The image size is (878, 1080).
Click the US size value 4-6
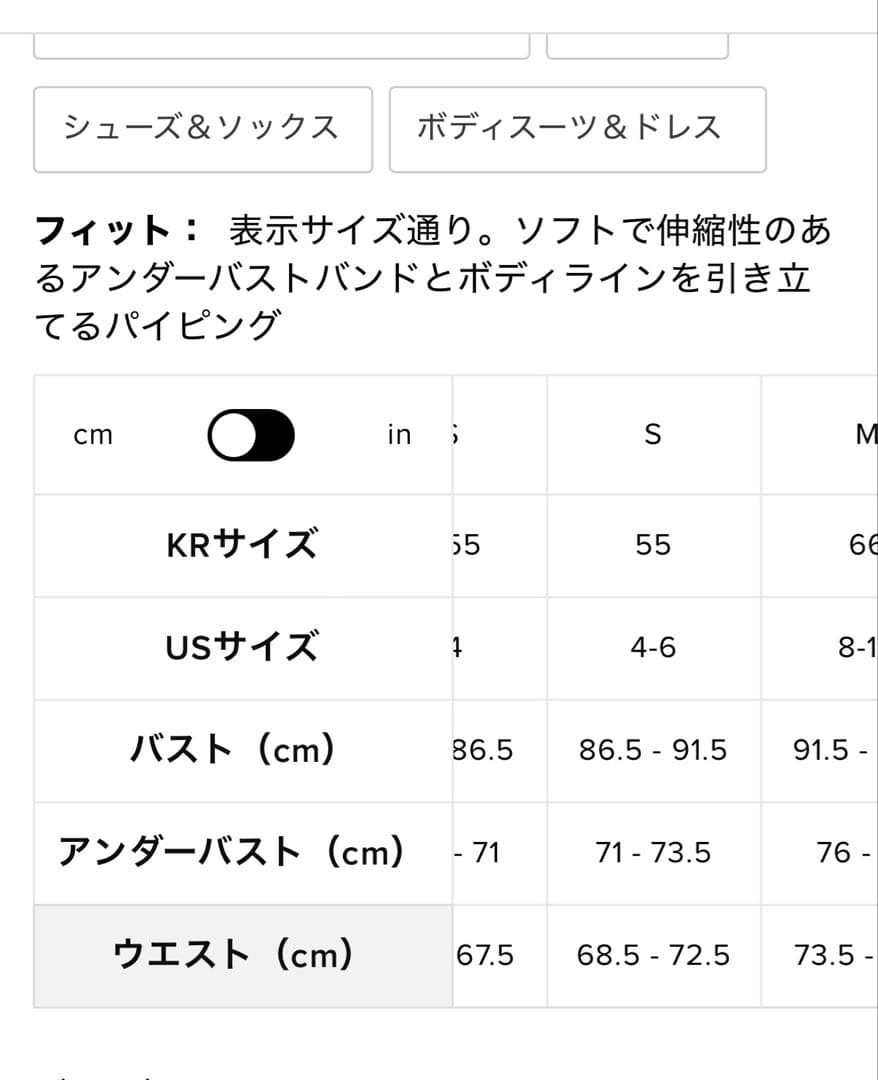click(652, 647)
